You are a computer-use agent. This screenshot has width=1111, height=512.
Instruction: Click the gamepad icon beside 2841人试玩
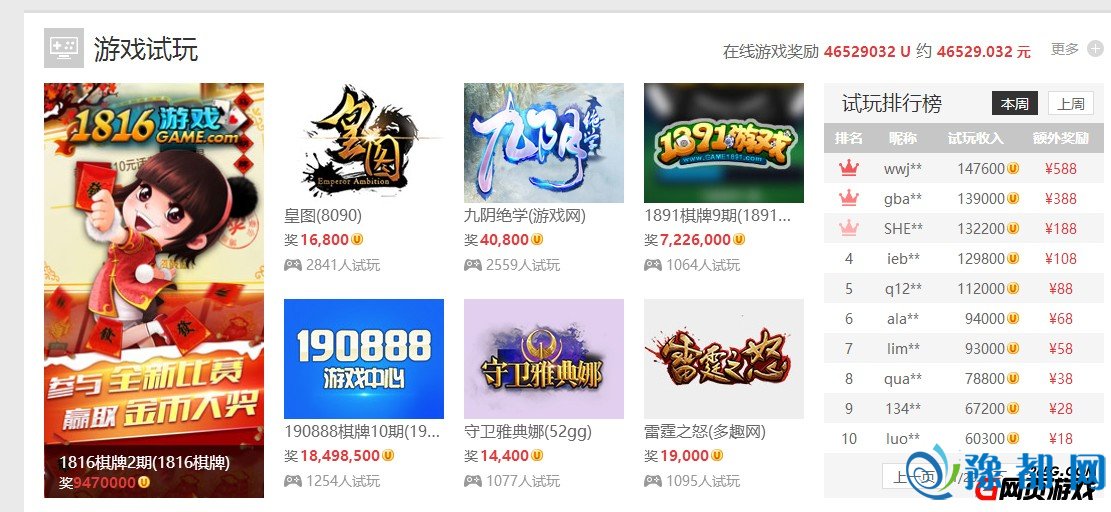tap(293, 265)
